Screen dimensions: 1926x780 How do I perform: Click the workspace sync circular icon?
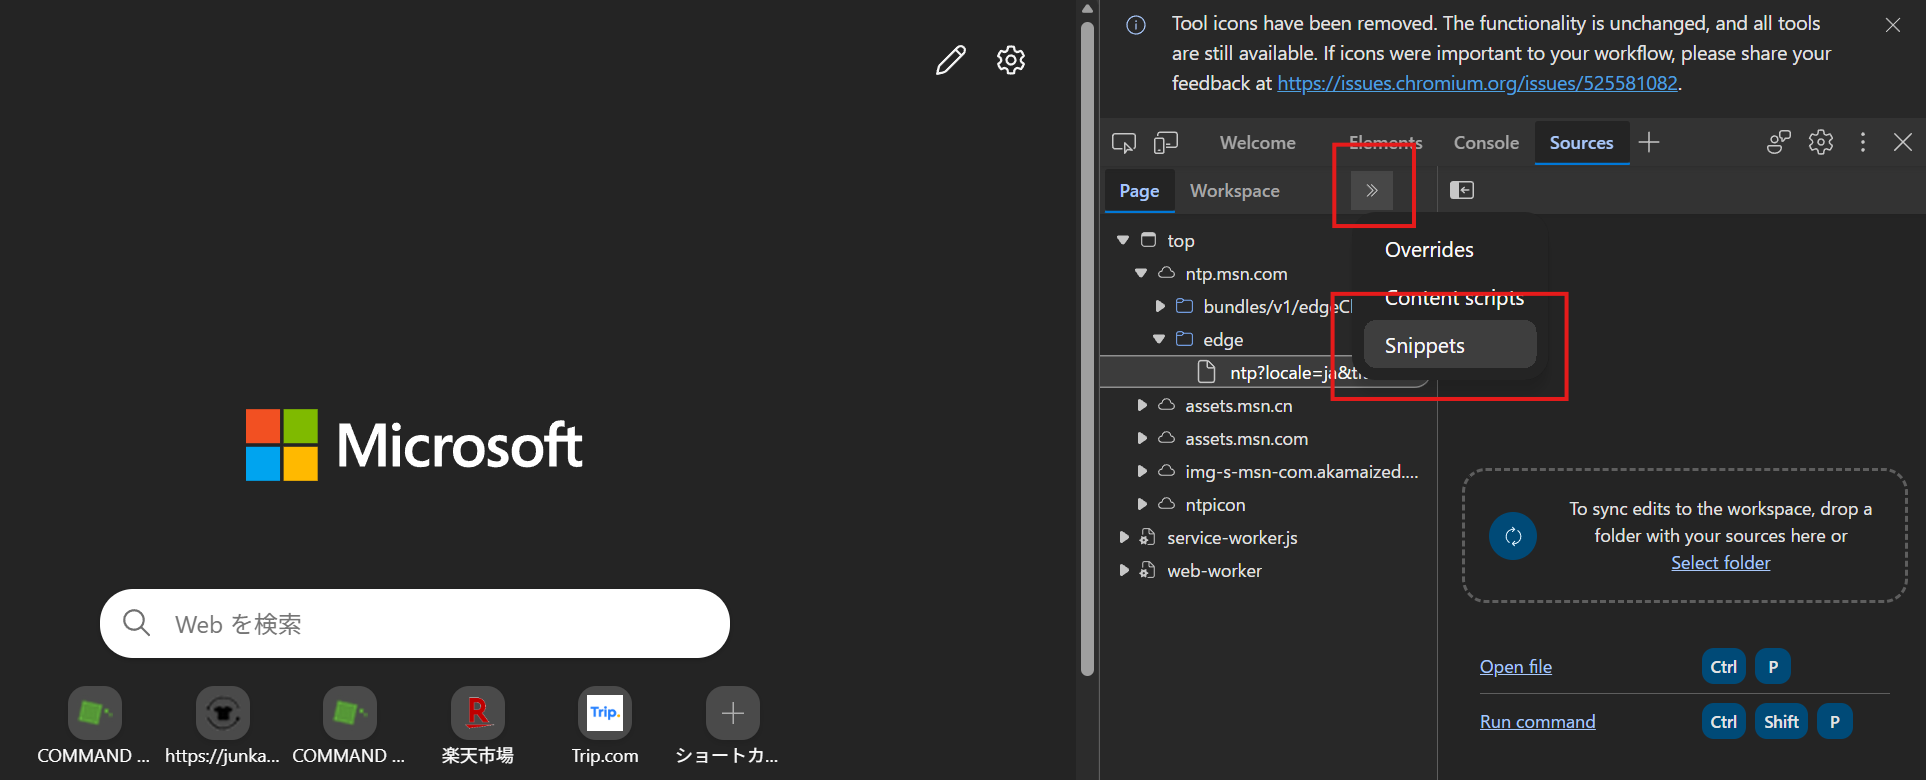pyautogui.click(x=1513, y=536)
